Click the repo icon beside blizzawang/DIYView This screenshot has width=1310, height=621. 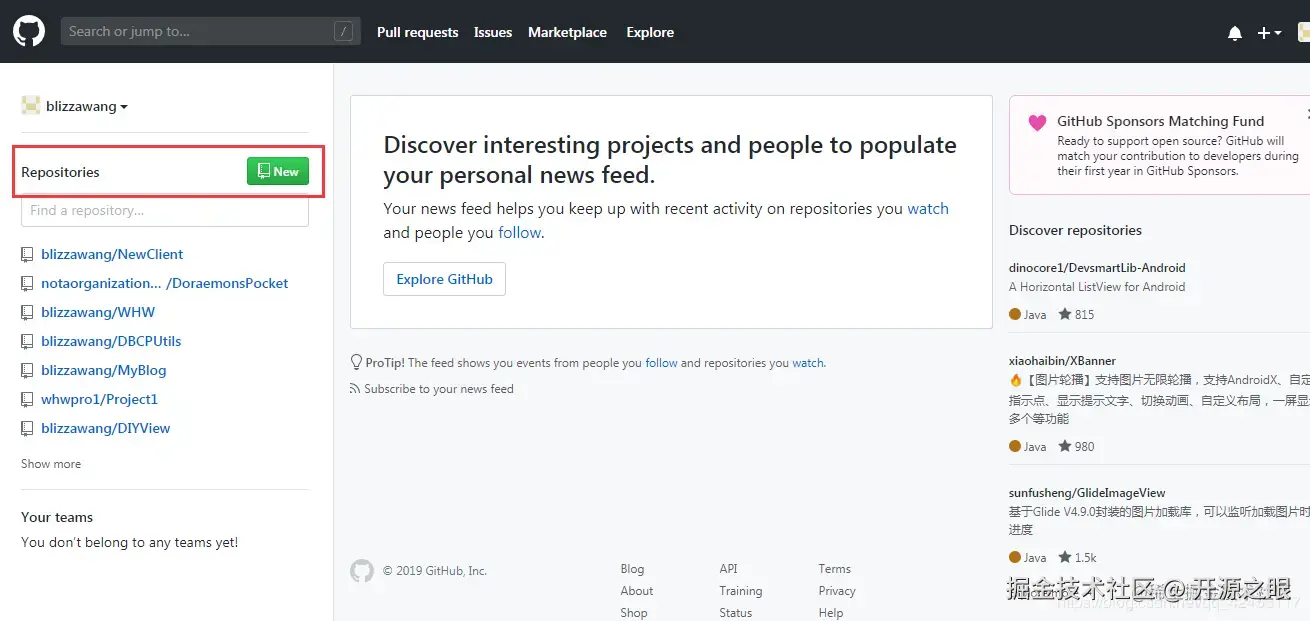pyautogui.click(x=28, y=429)
